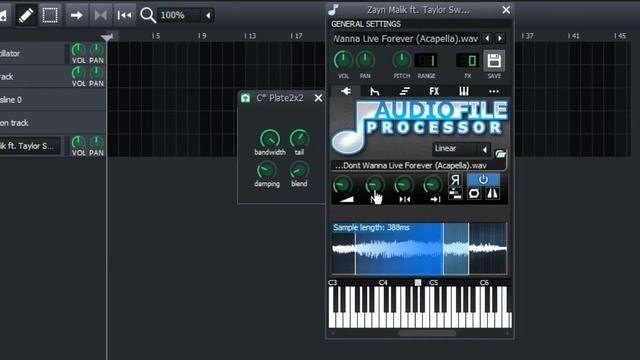Open the FX tab
This screenshot has height=360, width=640.
tap(434, 91)
